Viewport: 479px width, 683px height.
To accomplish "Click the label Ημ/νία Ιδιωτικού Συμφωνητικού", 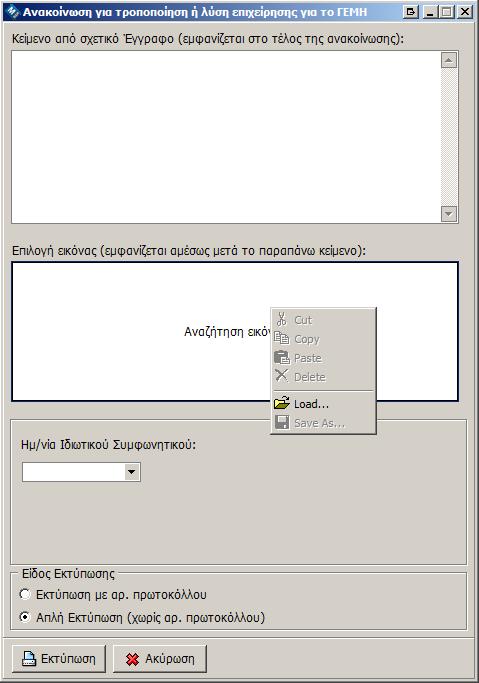I will (108, 445).
